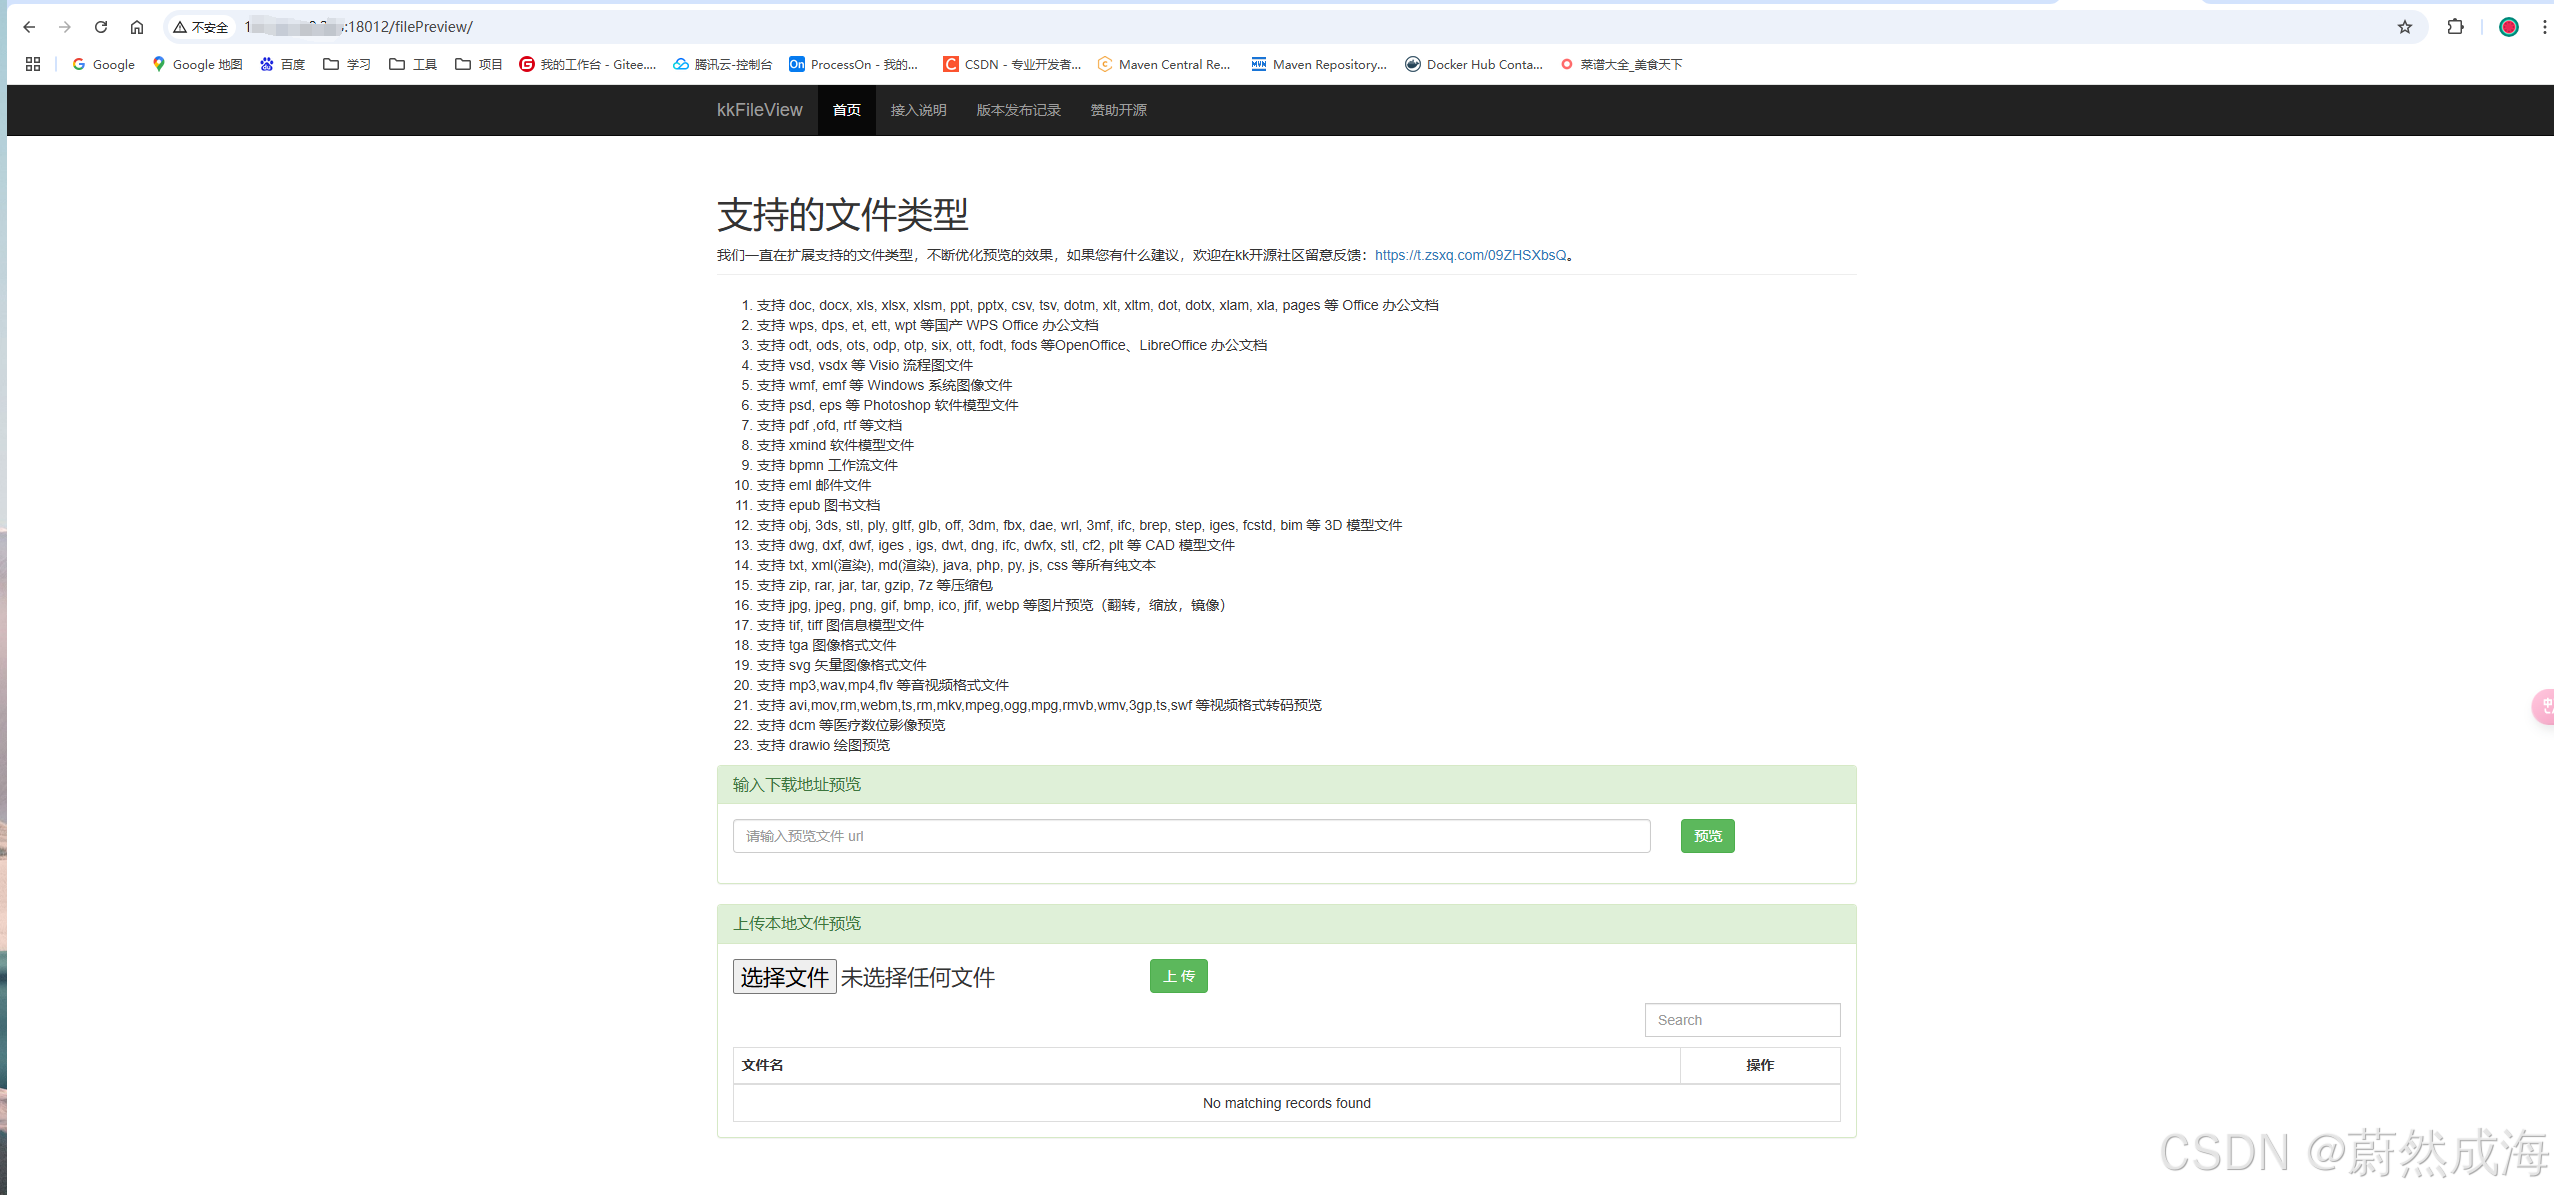Image resolution: width=2554 pixels, height=1195 pixels.
Task: Click the 选择文件 button
Action: [784, 977]
